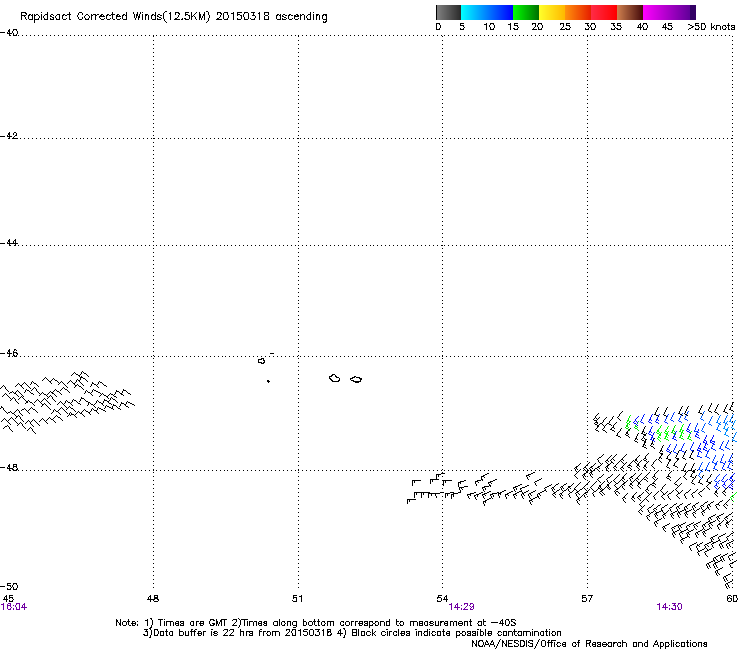Click the small island outline just below -46
The height and width of the screenshot is (650, 740).
point(261,361)
